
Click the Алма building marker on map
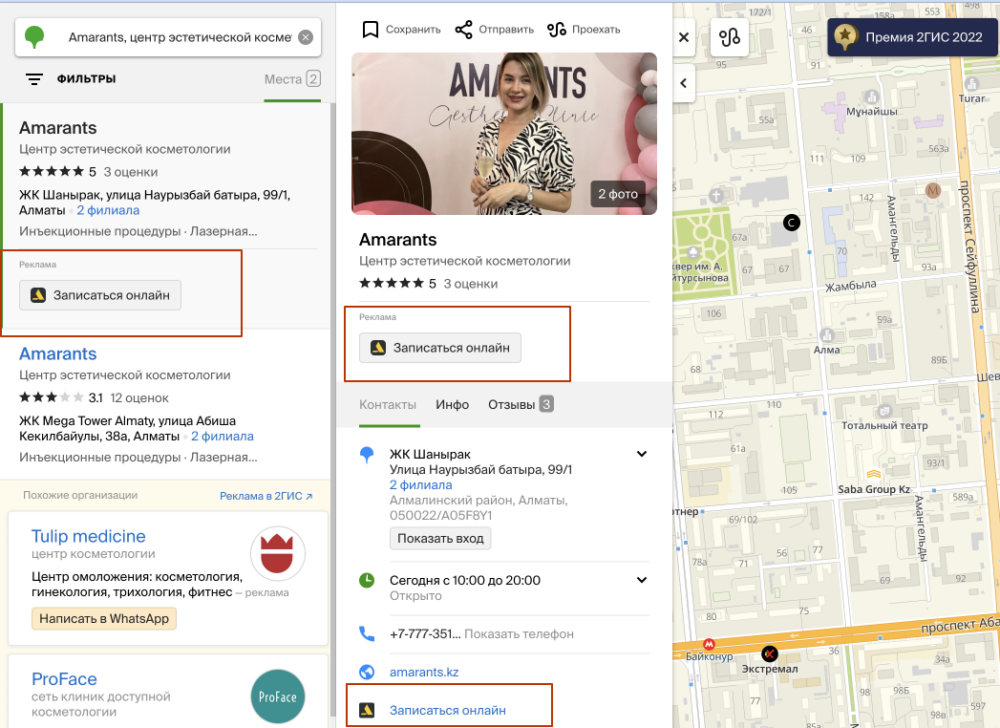pos(827,335)
